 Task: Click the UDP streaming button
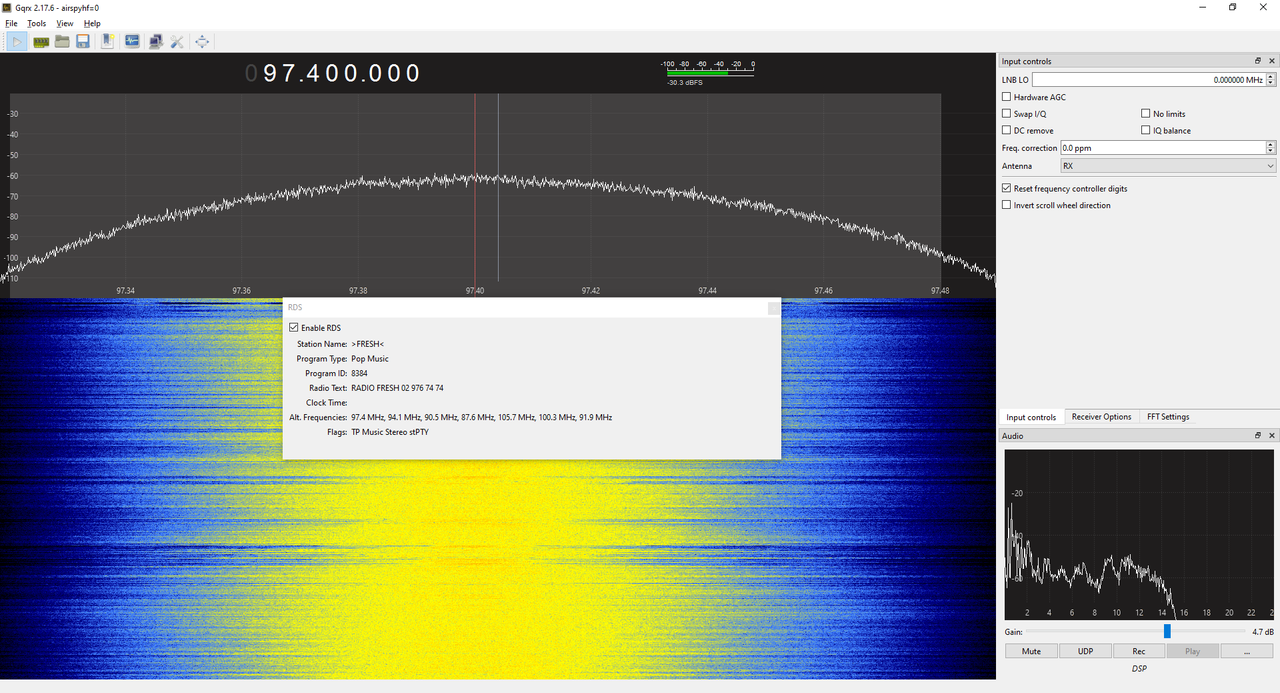click(x=1085, y=651)
